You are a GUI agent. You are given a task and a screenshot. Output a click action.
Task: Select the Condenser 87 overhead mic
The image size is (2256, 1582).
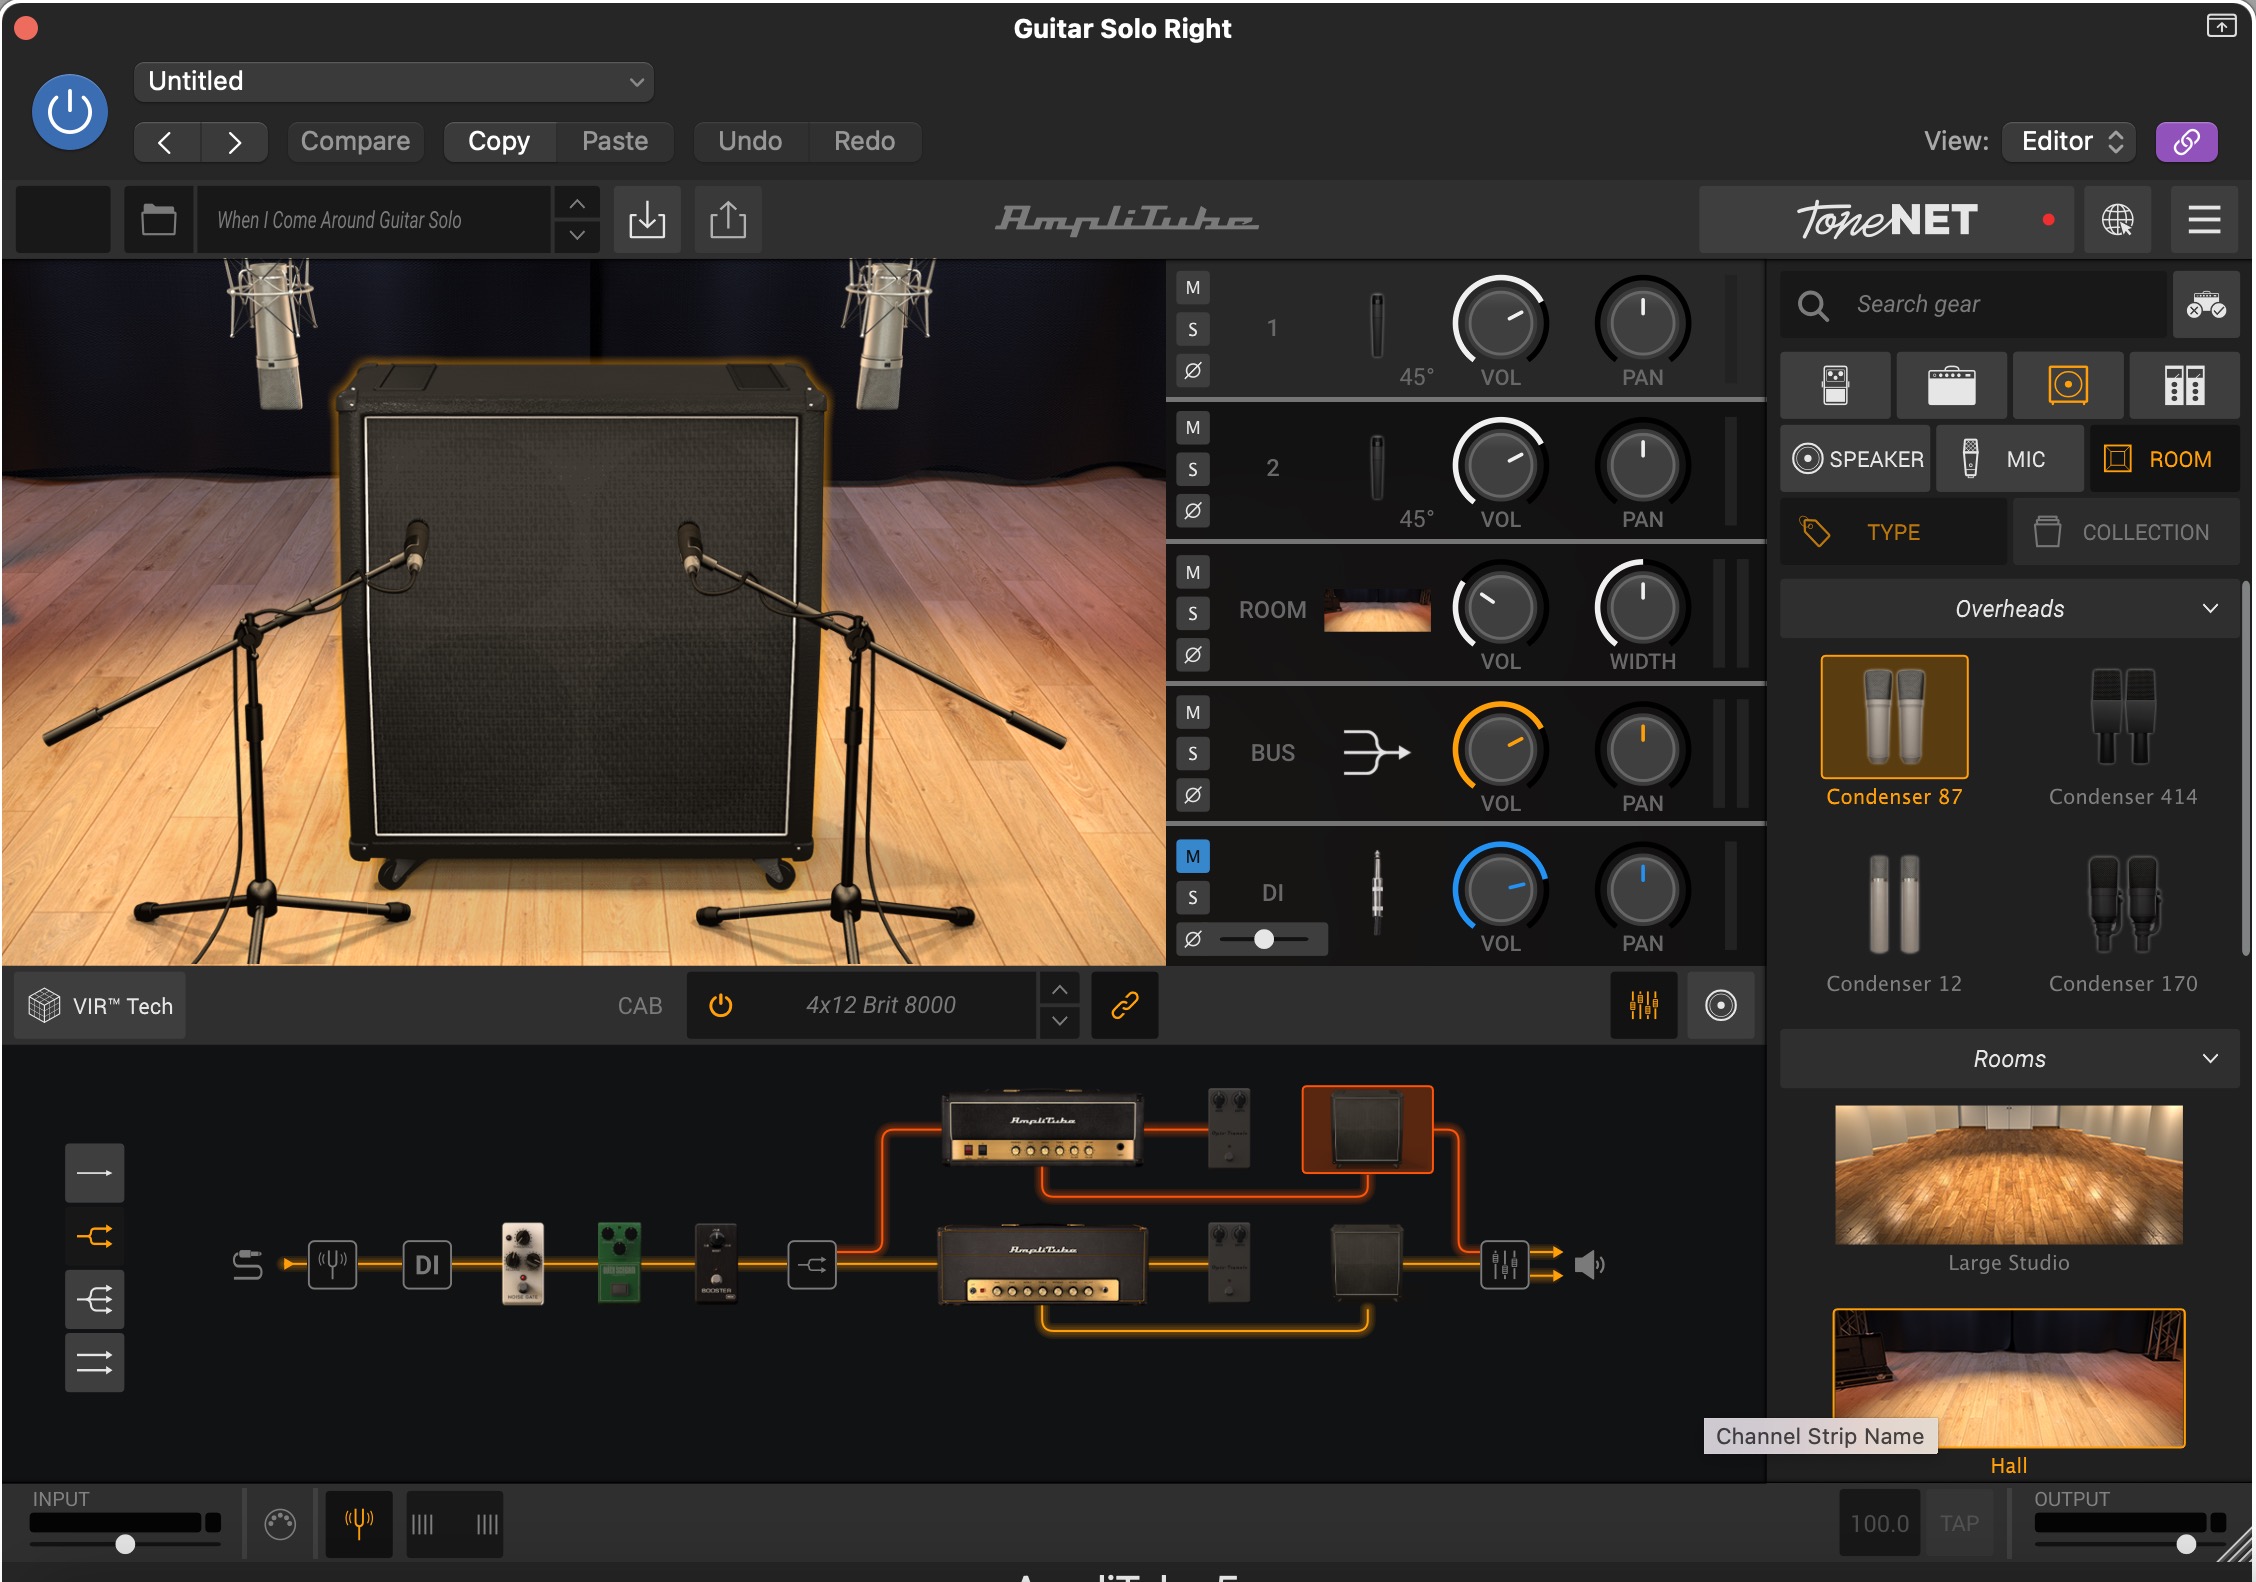point(1894,717)
